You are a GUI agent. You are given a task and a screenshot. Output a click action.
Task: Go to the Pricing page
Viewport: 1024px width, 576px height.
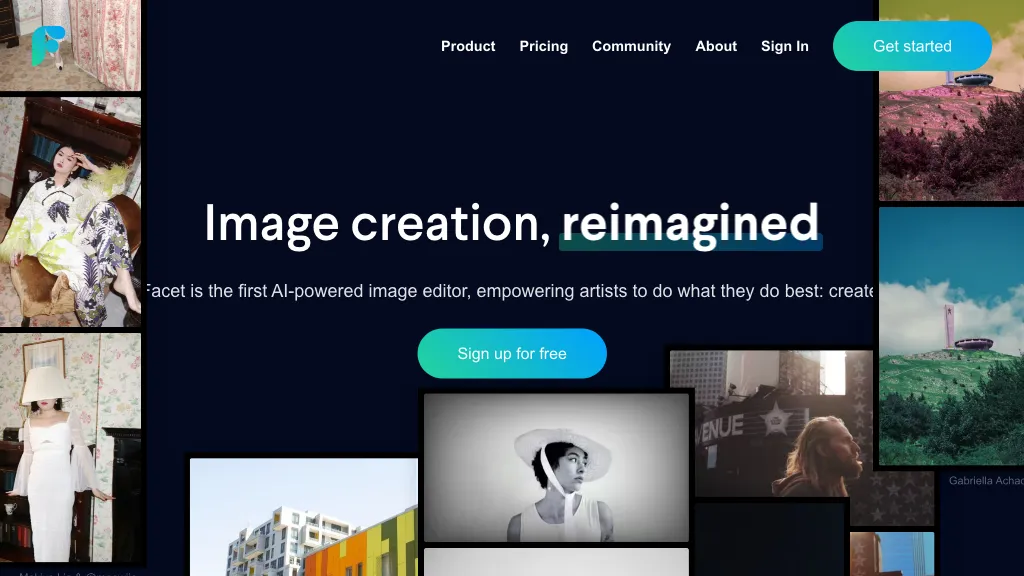543,46
